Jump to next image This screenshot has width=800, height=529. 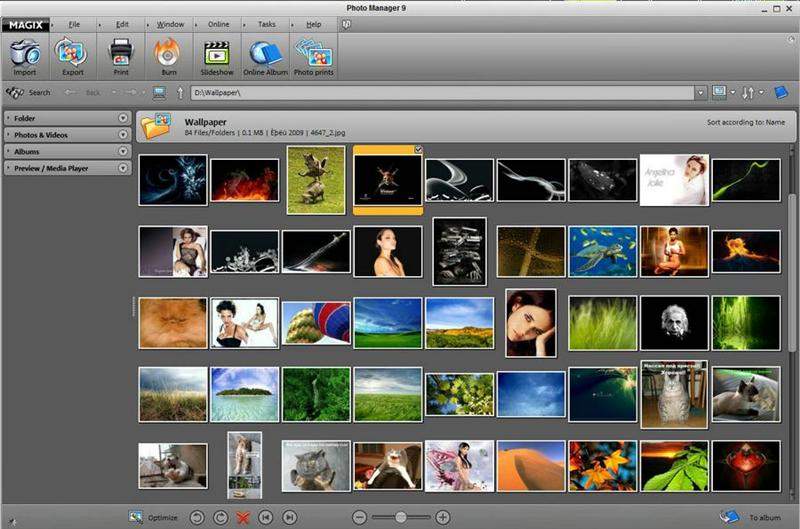289,517
